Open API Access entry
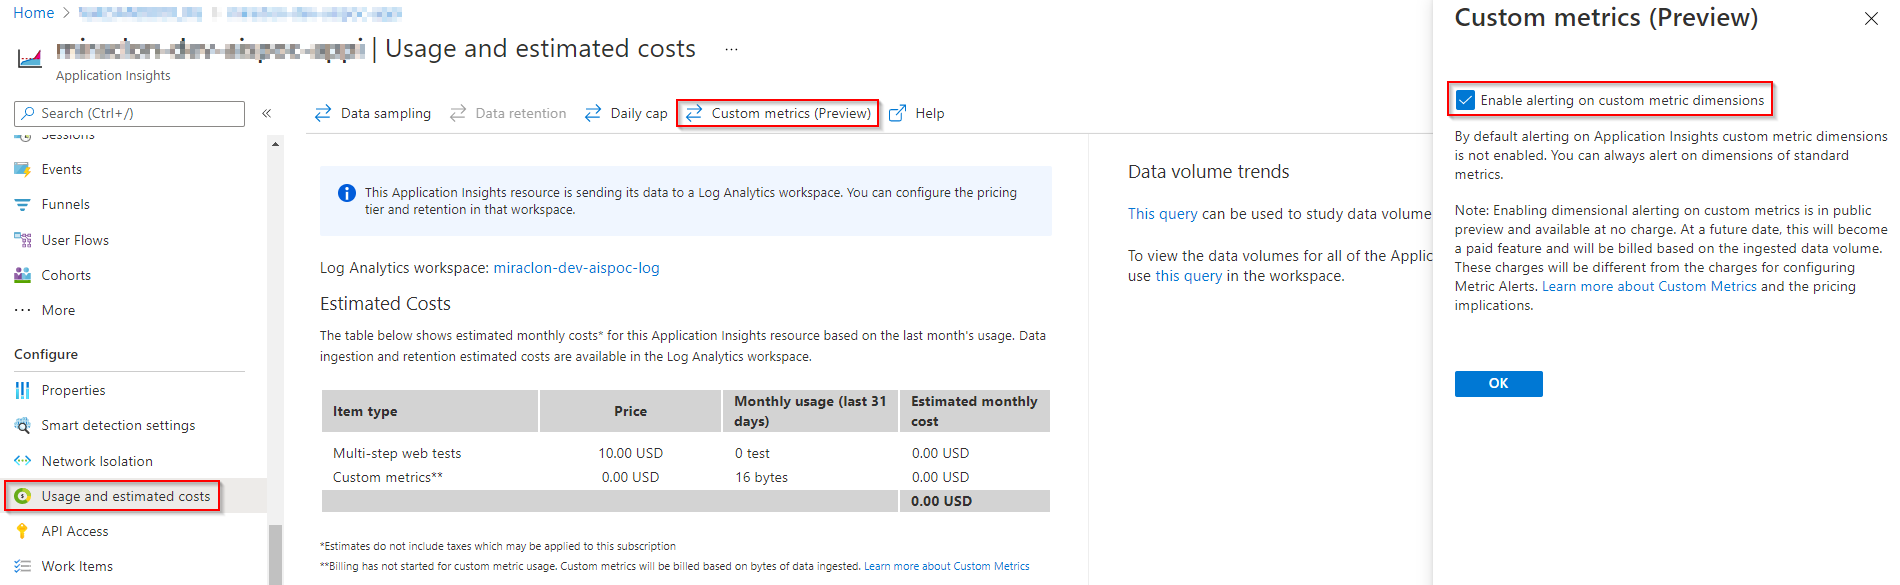 pos(75,531)
